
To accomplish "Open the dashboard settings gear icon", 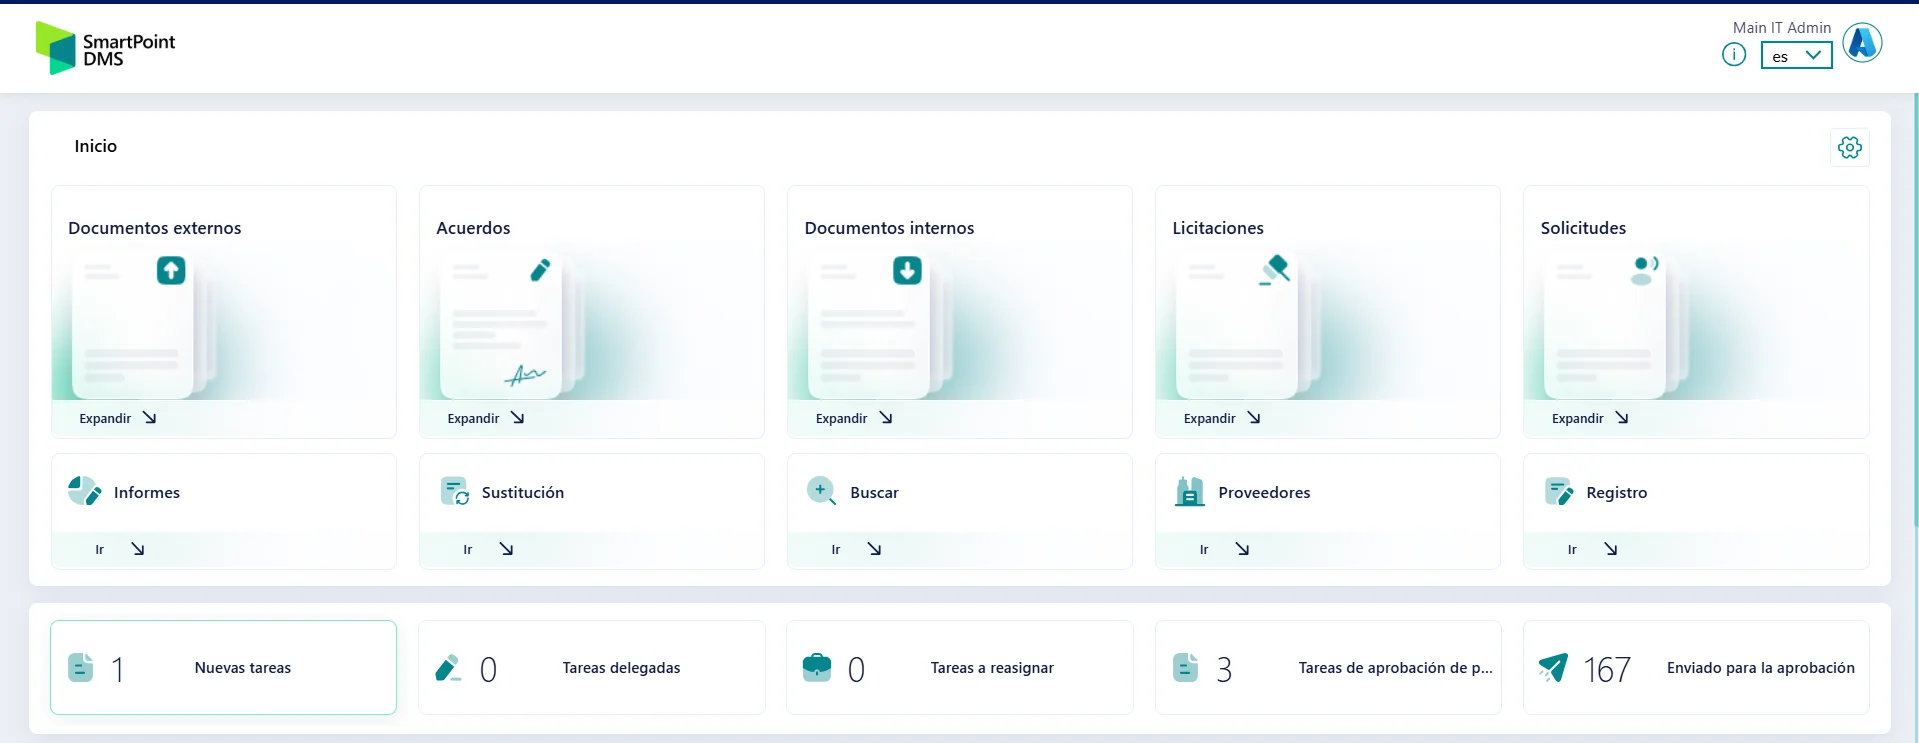I will click(1849, 148).
